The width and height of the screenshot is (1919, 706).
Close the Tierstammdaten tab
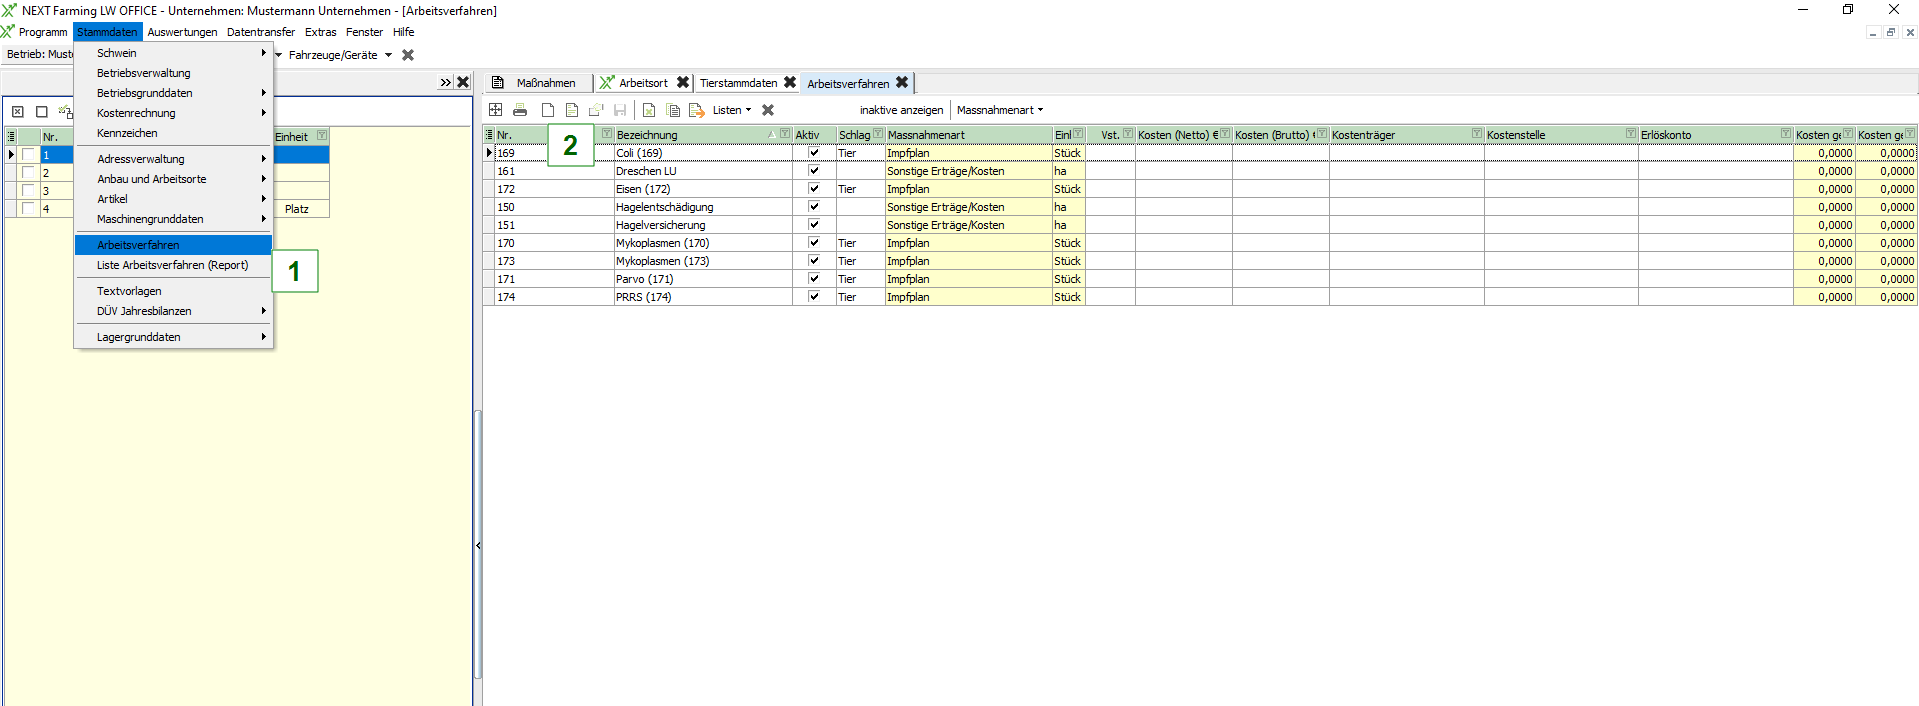tap(790, 83)
